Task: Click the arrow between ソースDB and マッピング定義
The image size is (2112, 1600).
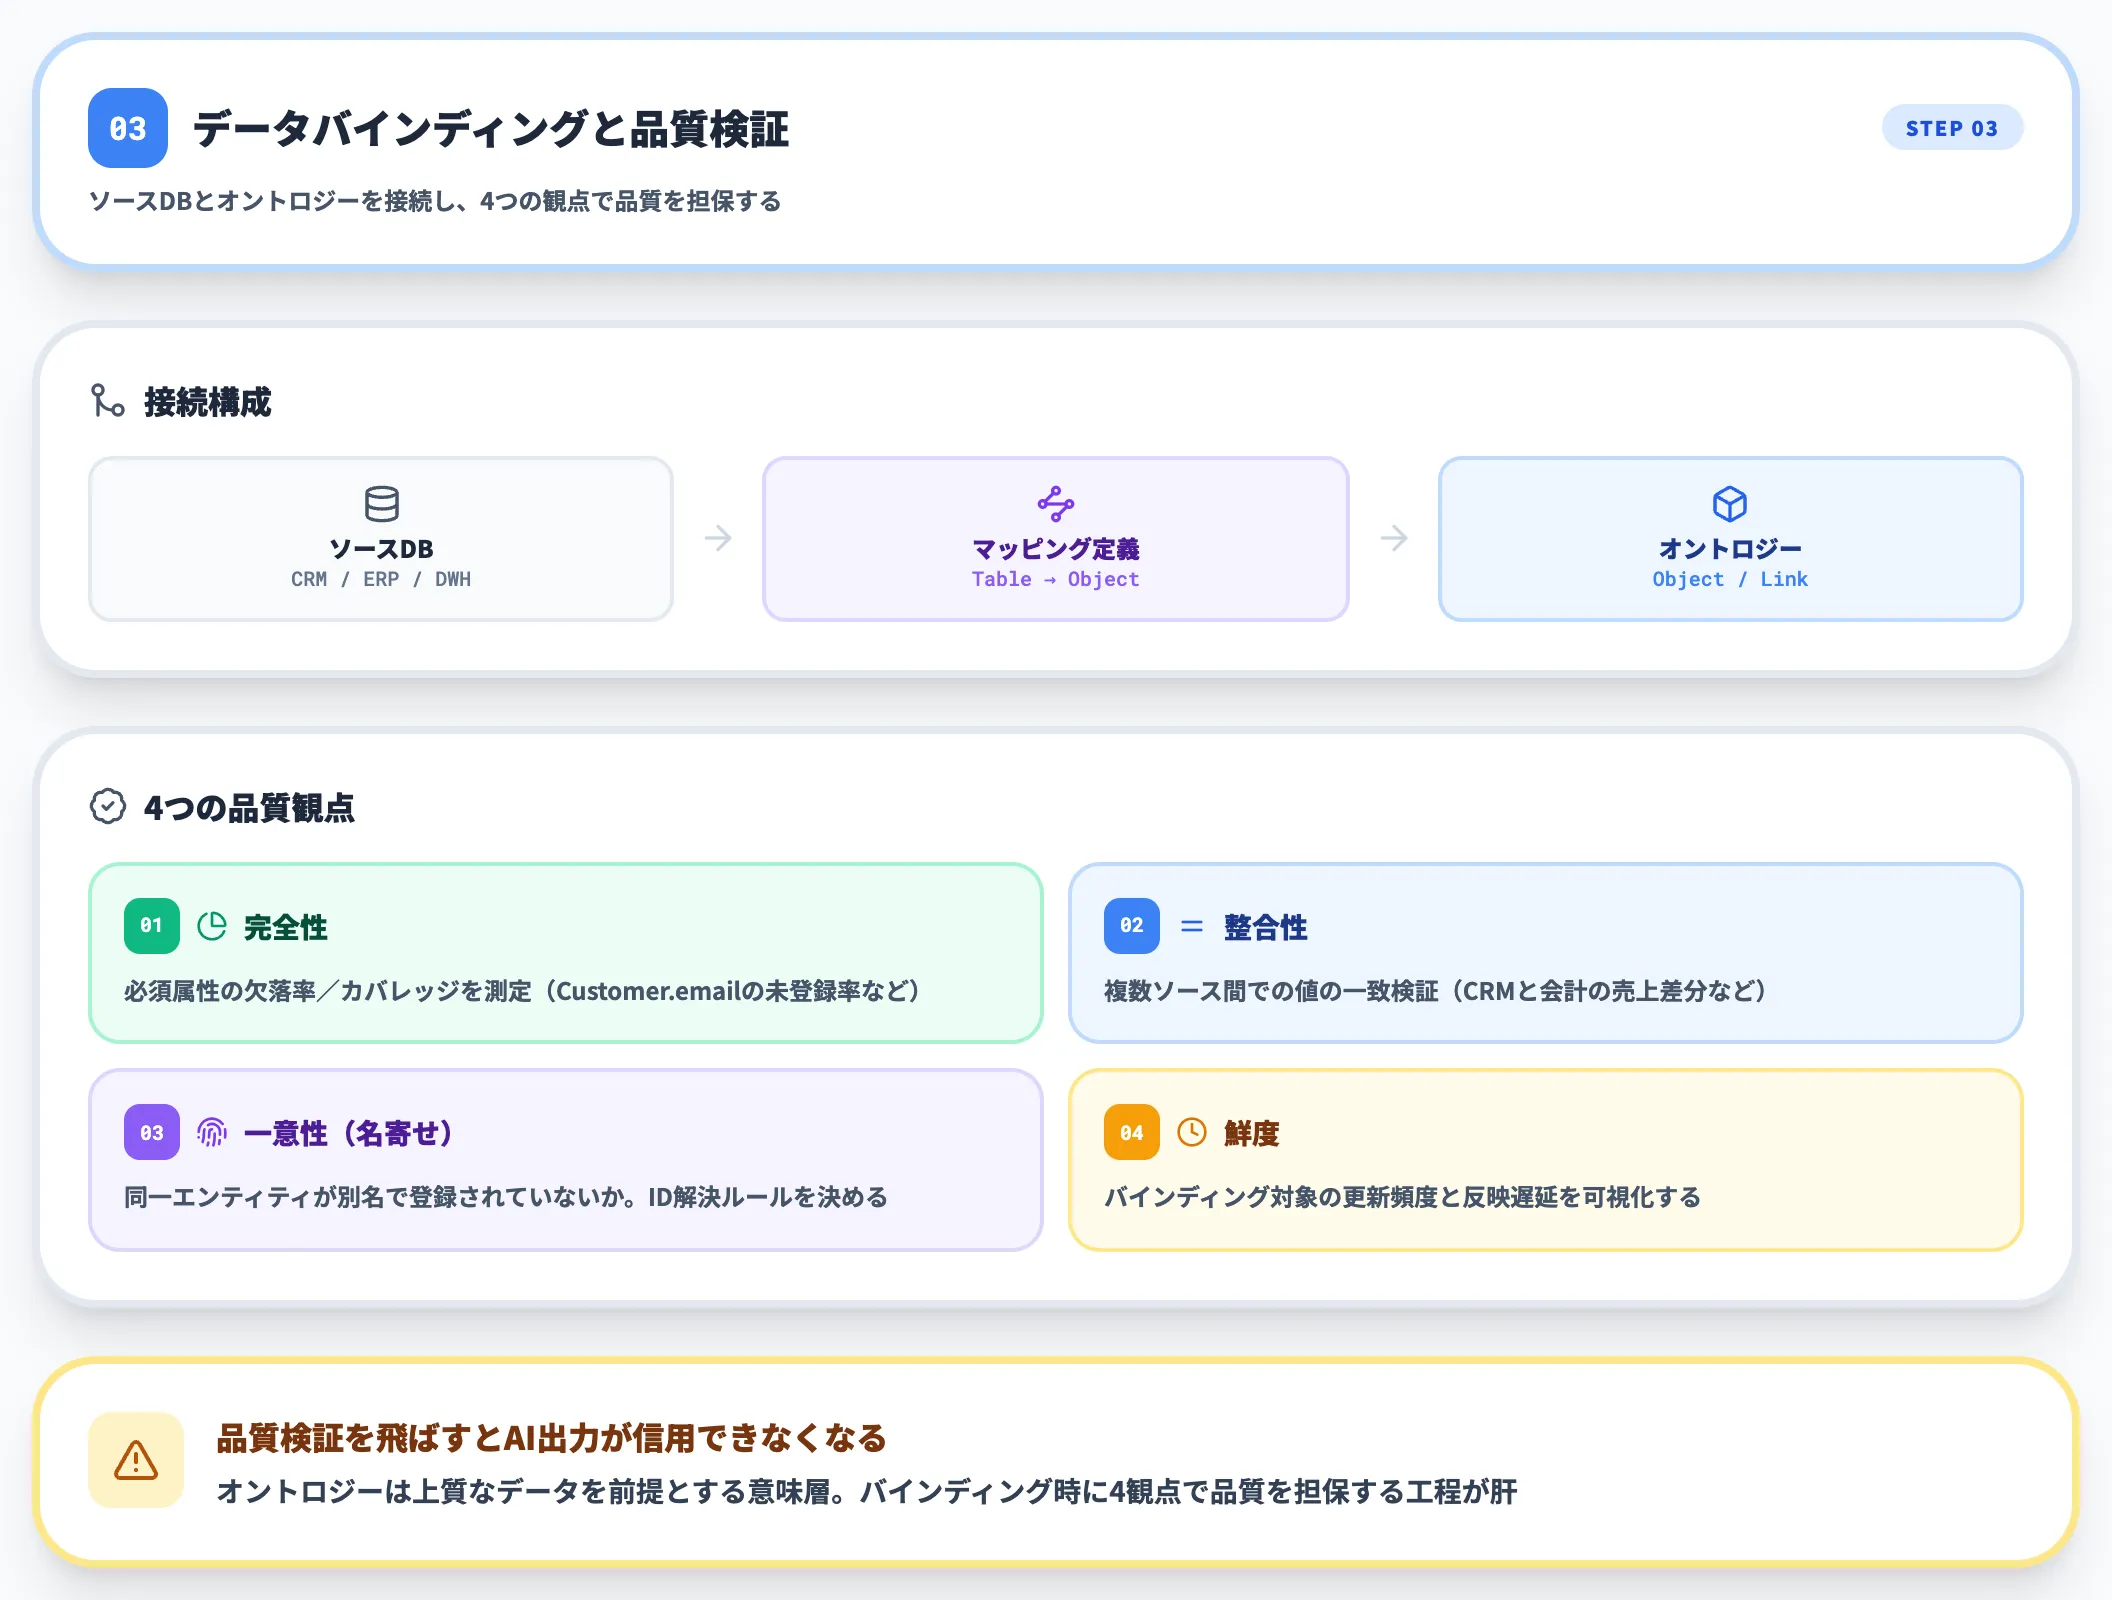Action: pos(718,538)
